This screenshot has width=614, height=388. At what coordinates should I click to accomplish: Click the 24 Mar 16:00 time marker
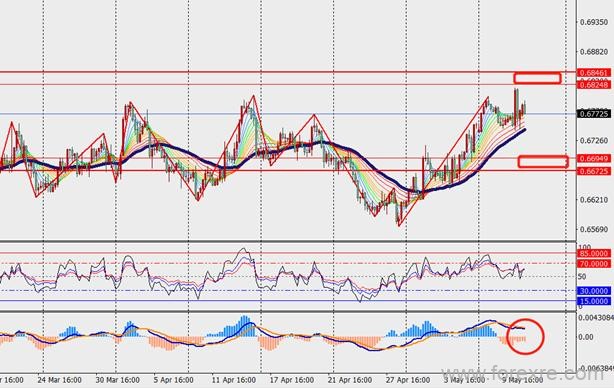[60, 380]
